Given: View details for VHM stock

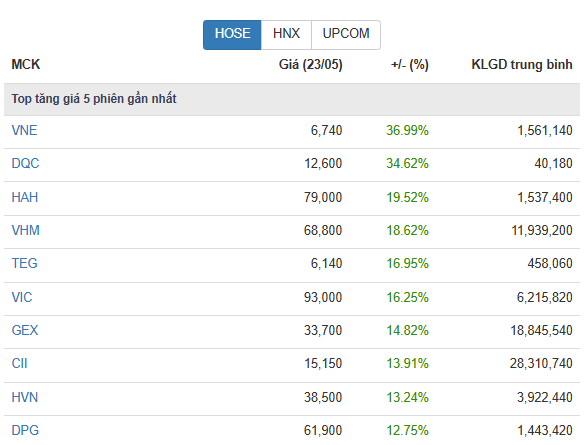Looking at the screenshot, I should pyautogui.click(x=26, y=230).
